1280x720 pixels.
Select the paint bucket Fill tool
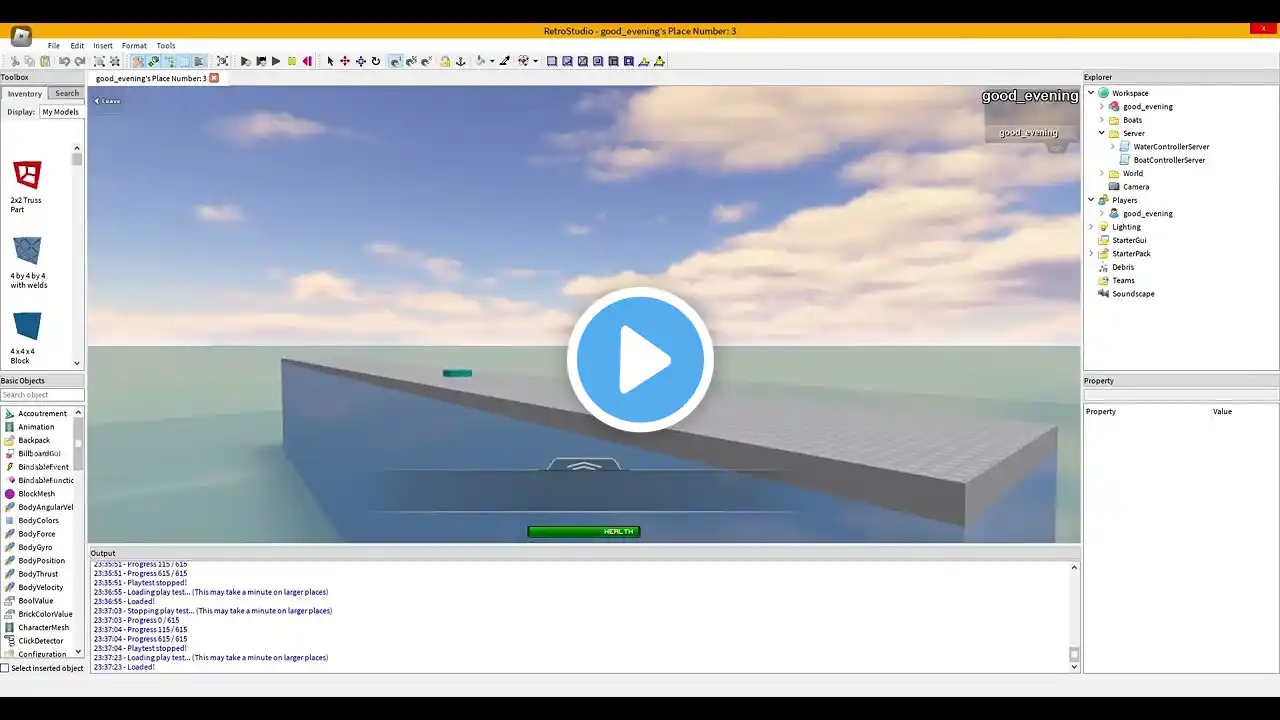(x=481, y=61)
